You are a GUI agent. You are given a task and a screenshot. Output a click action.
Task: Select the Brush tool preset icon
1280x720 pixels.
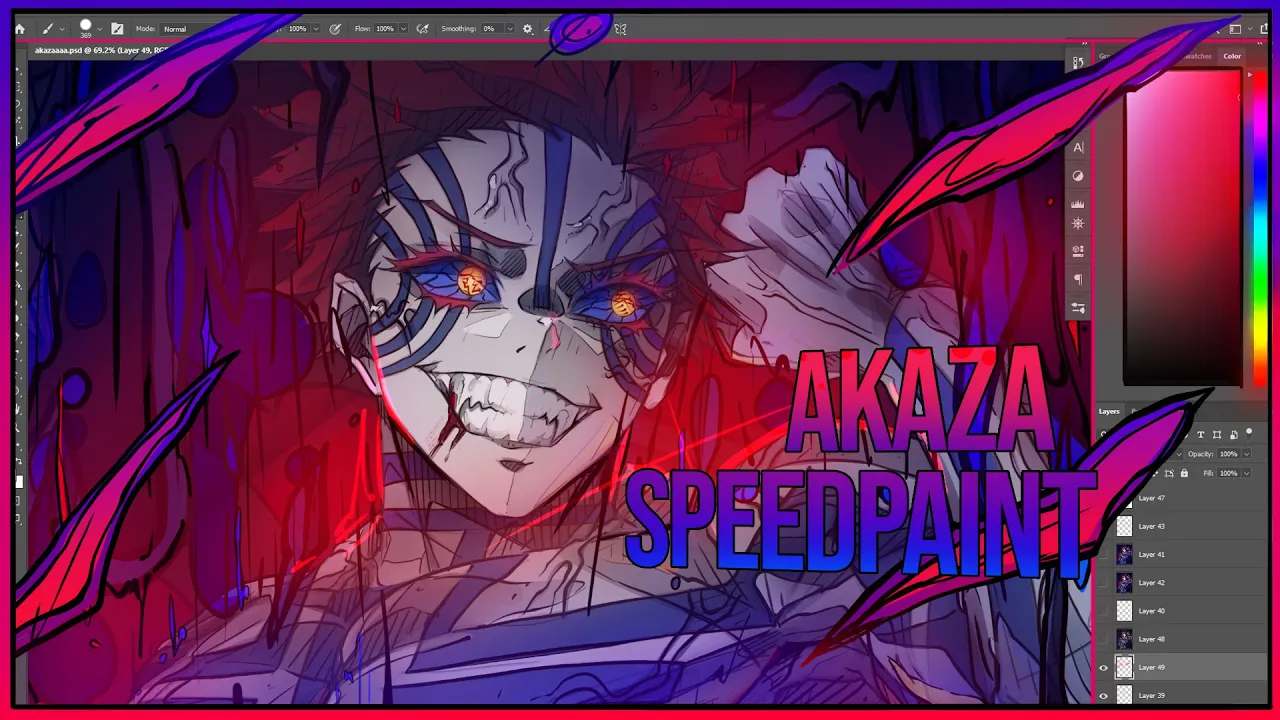(x=47, y=29)
